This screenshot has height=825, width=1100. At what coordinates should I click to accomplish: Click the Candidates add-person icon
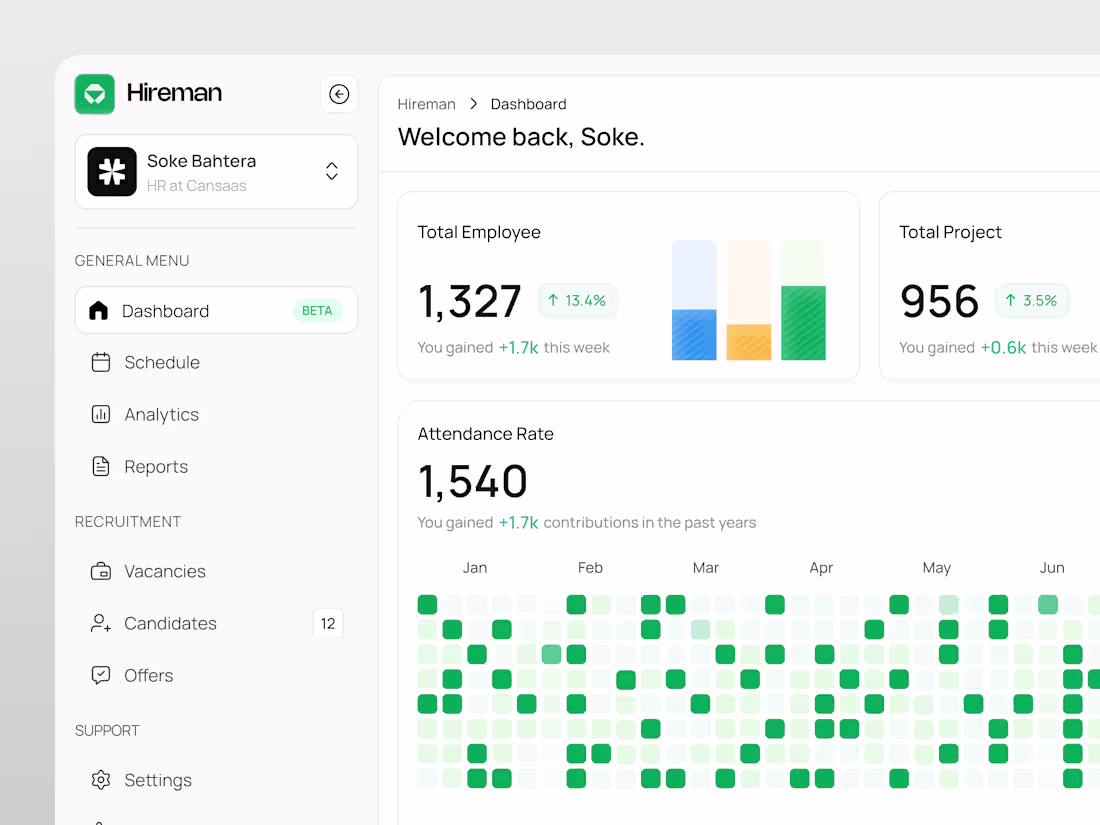[x=100, y=623]
